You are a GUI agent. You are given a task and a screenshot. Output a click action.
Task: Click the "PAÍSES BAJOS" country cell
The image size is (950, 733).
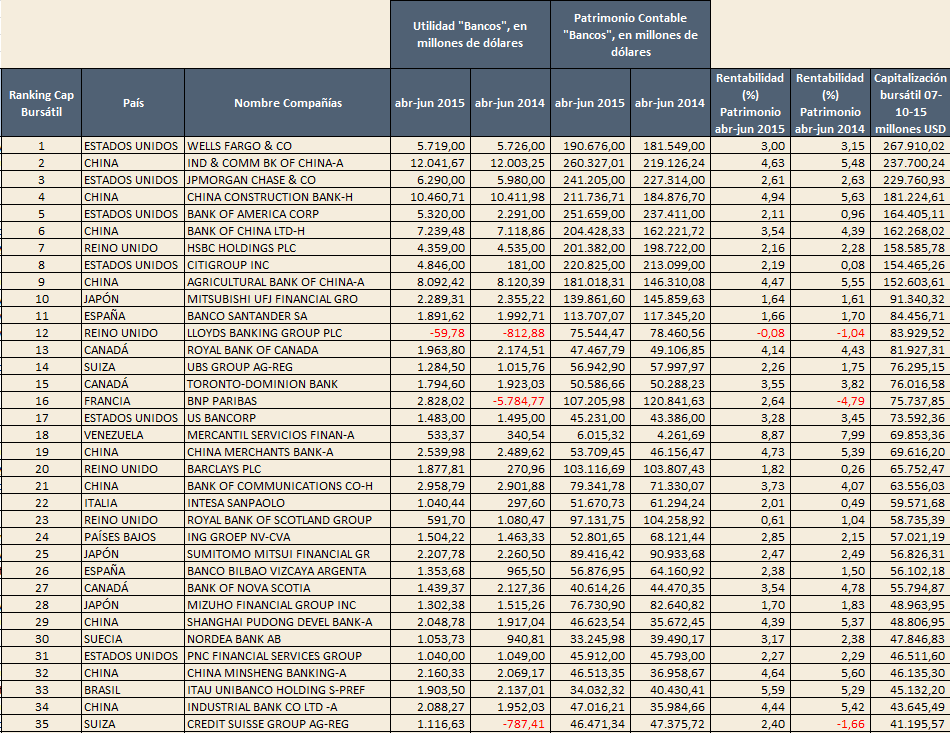(x=133, y=536)
